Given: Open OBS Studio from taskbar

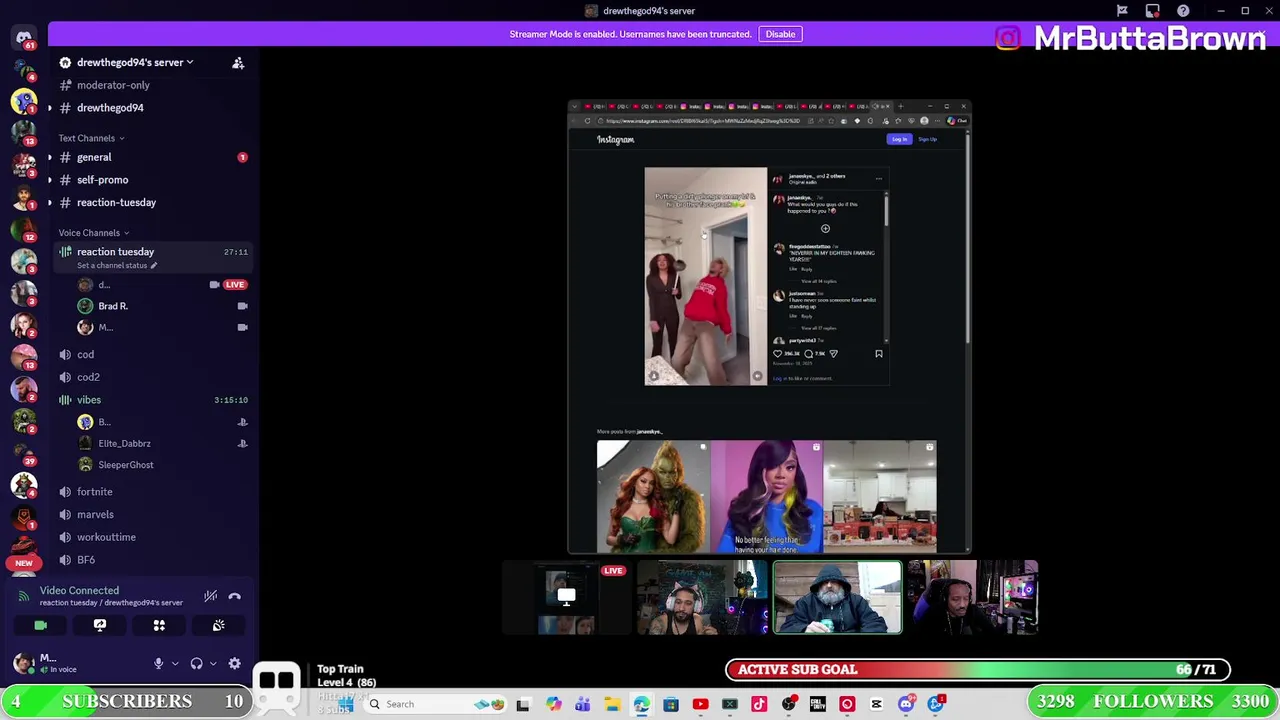Looking at the screenshot, I should click(789, 704).
